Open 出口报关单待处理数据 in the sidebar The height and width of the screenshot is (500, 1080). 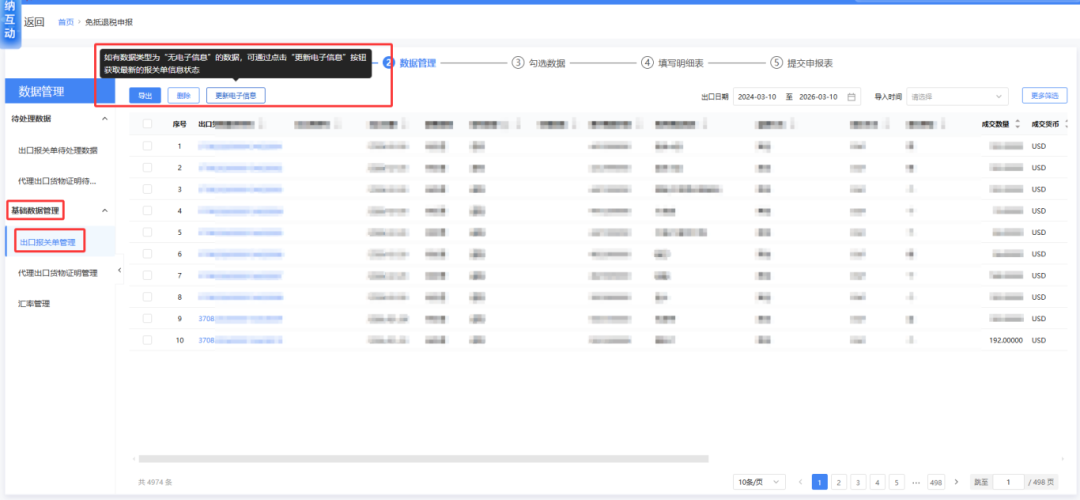(58, 149)
